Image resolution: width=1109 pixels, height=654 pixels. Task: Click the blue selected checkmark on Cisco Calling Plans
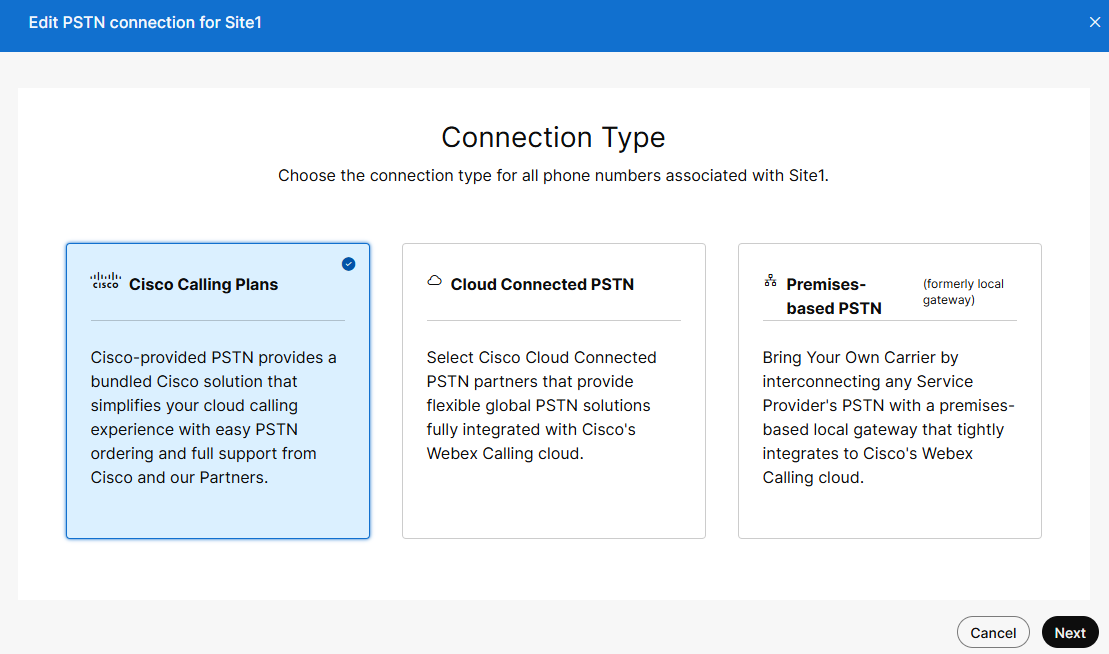coord(349,264)
